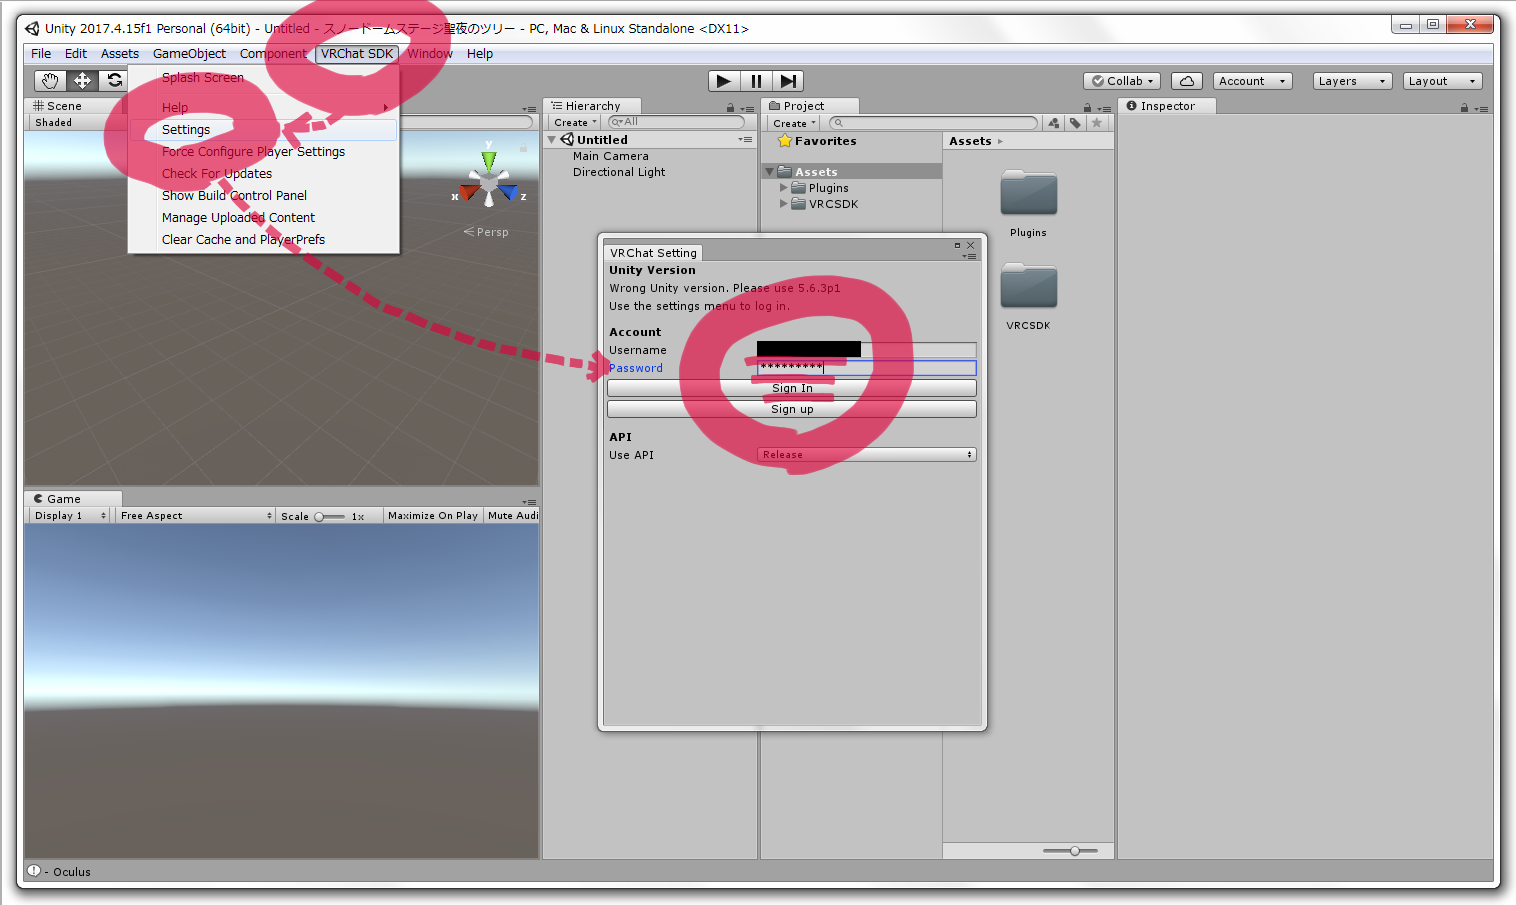This screenshot has width=1516, height=905.
Task: Click the Step frame button
Action: tap(788, 81)
